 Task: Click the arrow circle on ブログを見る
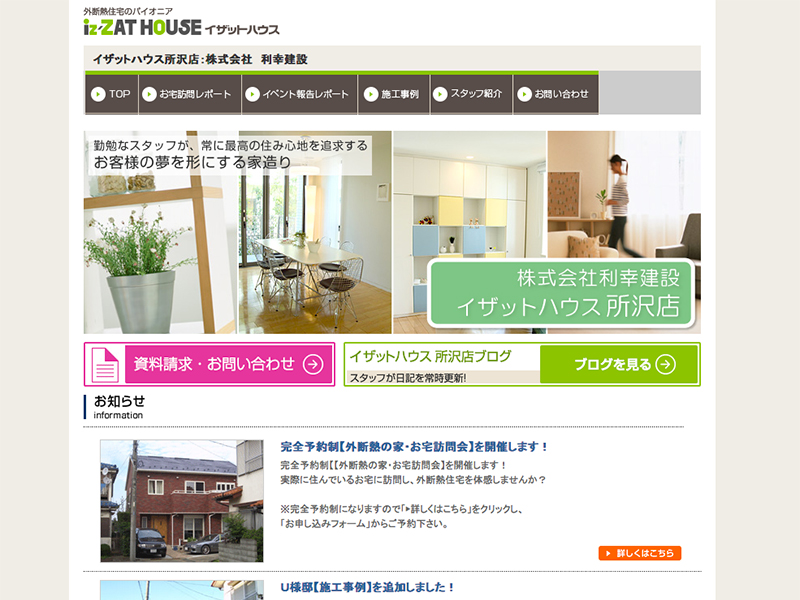point(665,364)
